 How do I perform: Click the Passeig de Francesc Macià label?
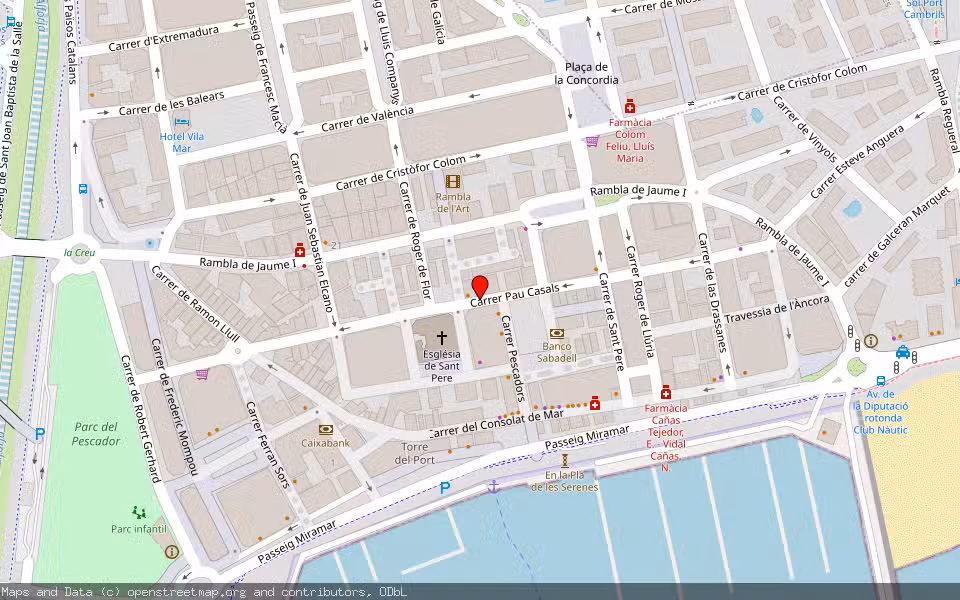(x=266, y=67)
